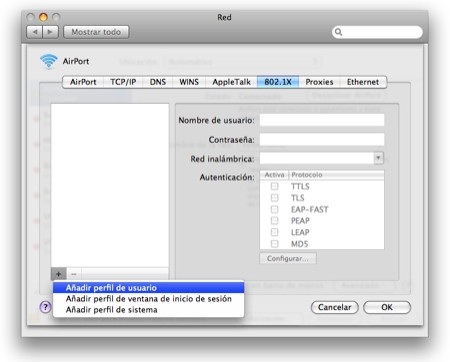Open the Red inalámbrica combo box arrow
450x362 pixels.
click(378, 158)
